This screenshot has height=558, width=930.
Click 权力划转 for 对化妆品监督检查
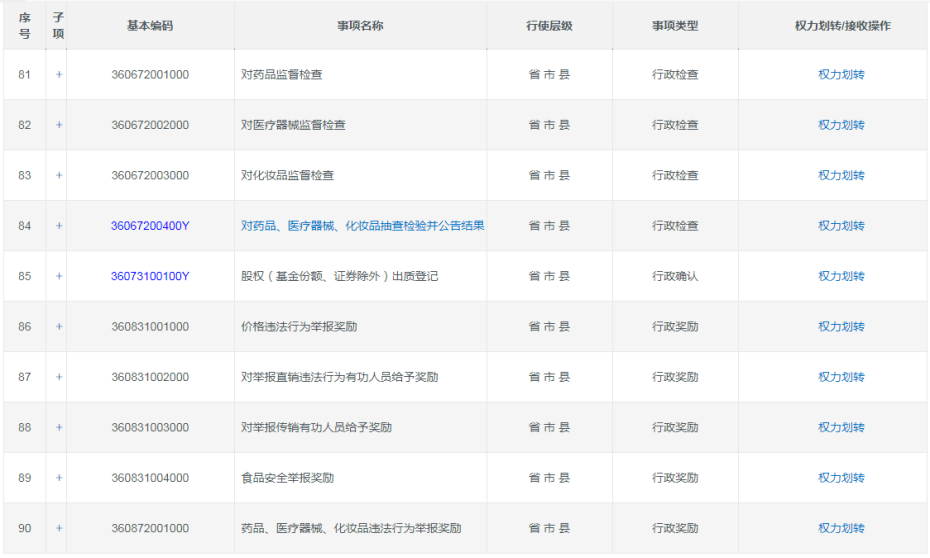point(841,176)
